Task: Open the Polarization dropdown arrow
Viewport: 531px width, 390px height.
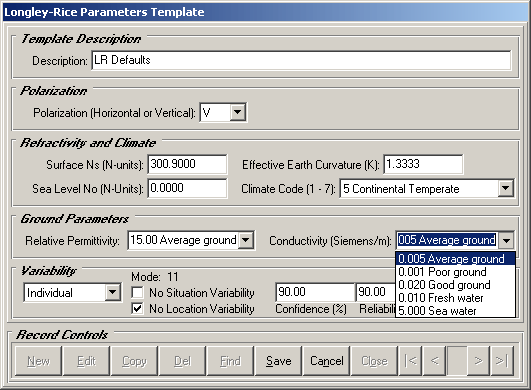Action: click(x=238, y=112)
